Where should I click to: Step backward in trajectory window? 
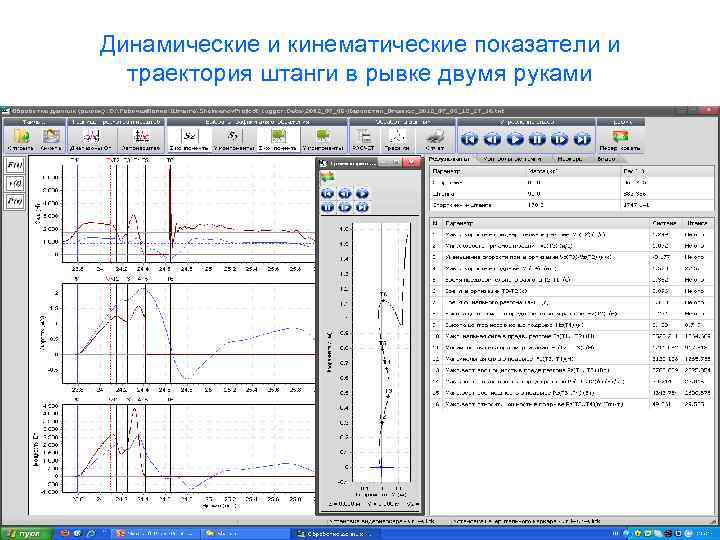pyautogui.click(x=344, y=193)
